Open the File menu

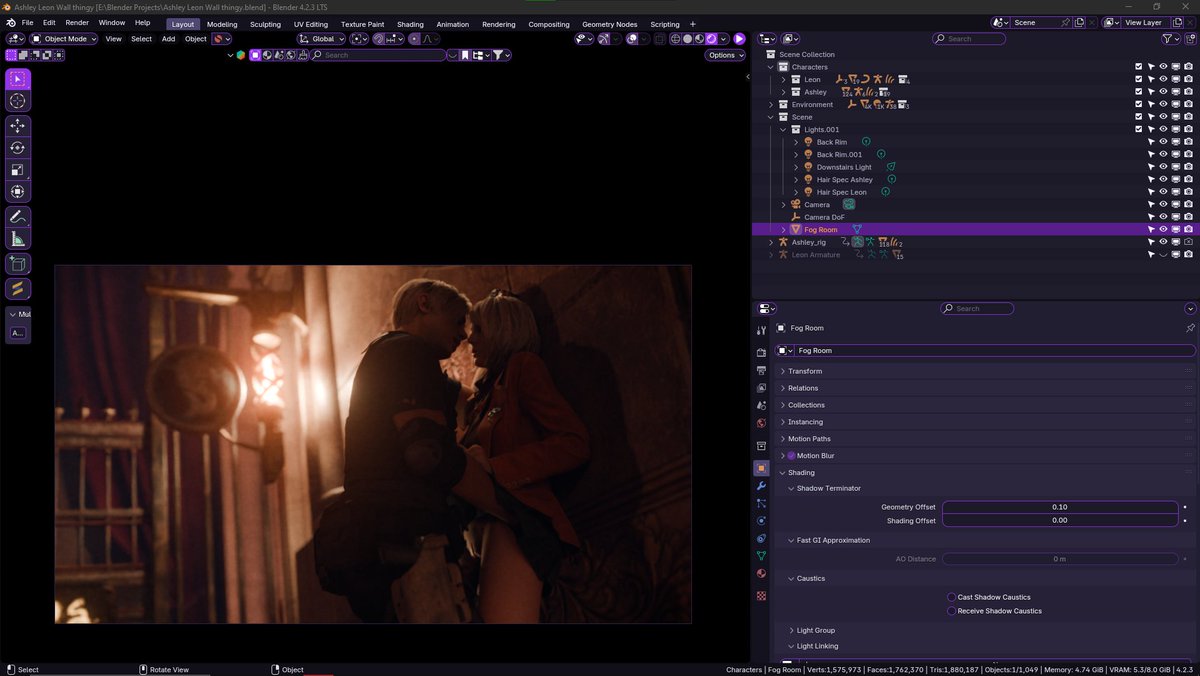tap(27, 22)
